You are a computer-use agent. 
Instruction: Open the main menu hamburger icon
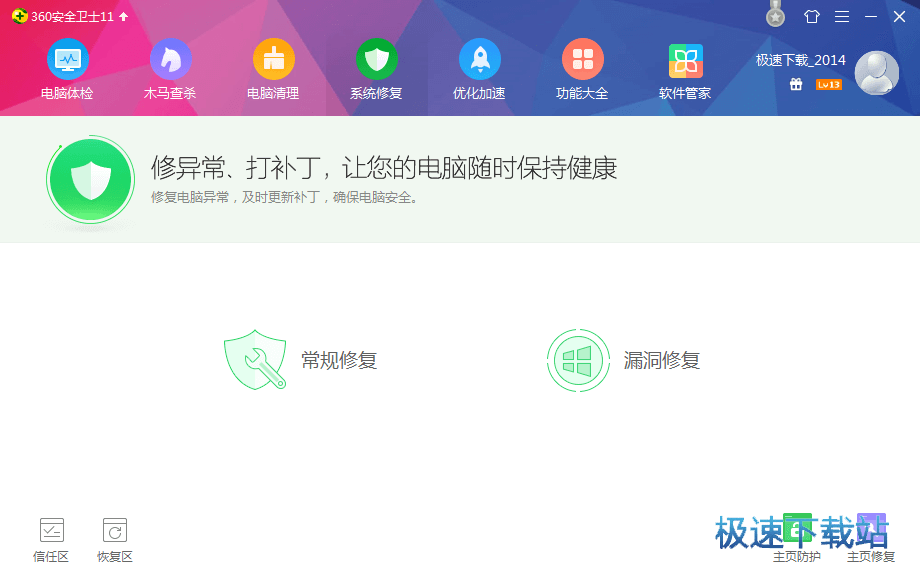pos(842,16)
